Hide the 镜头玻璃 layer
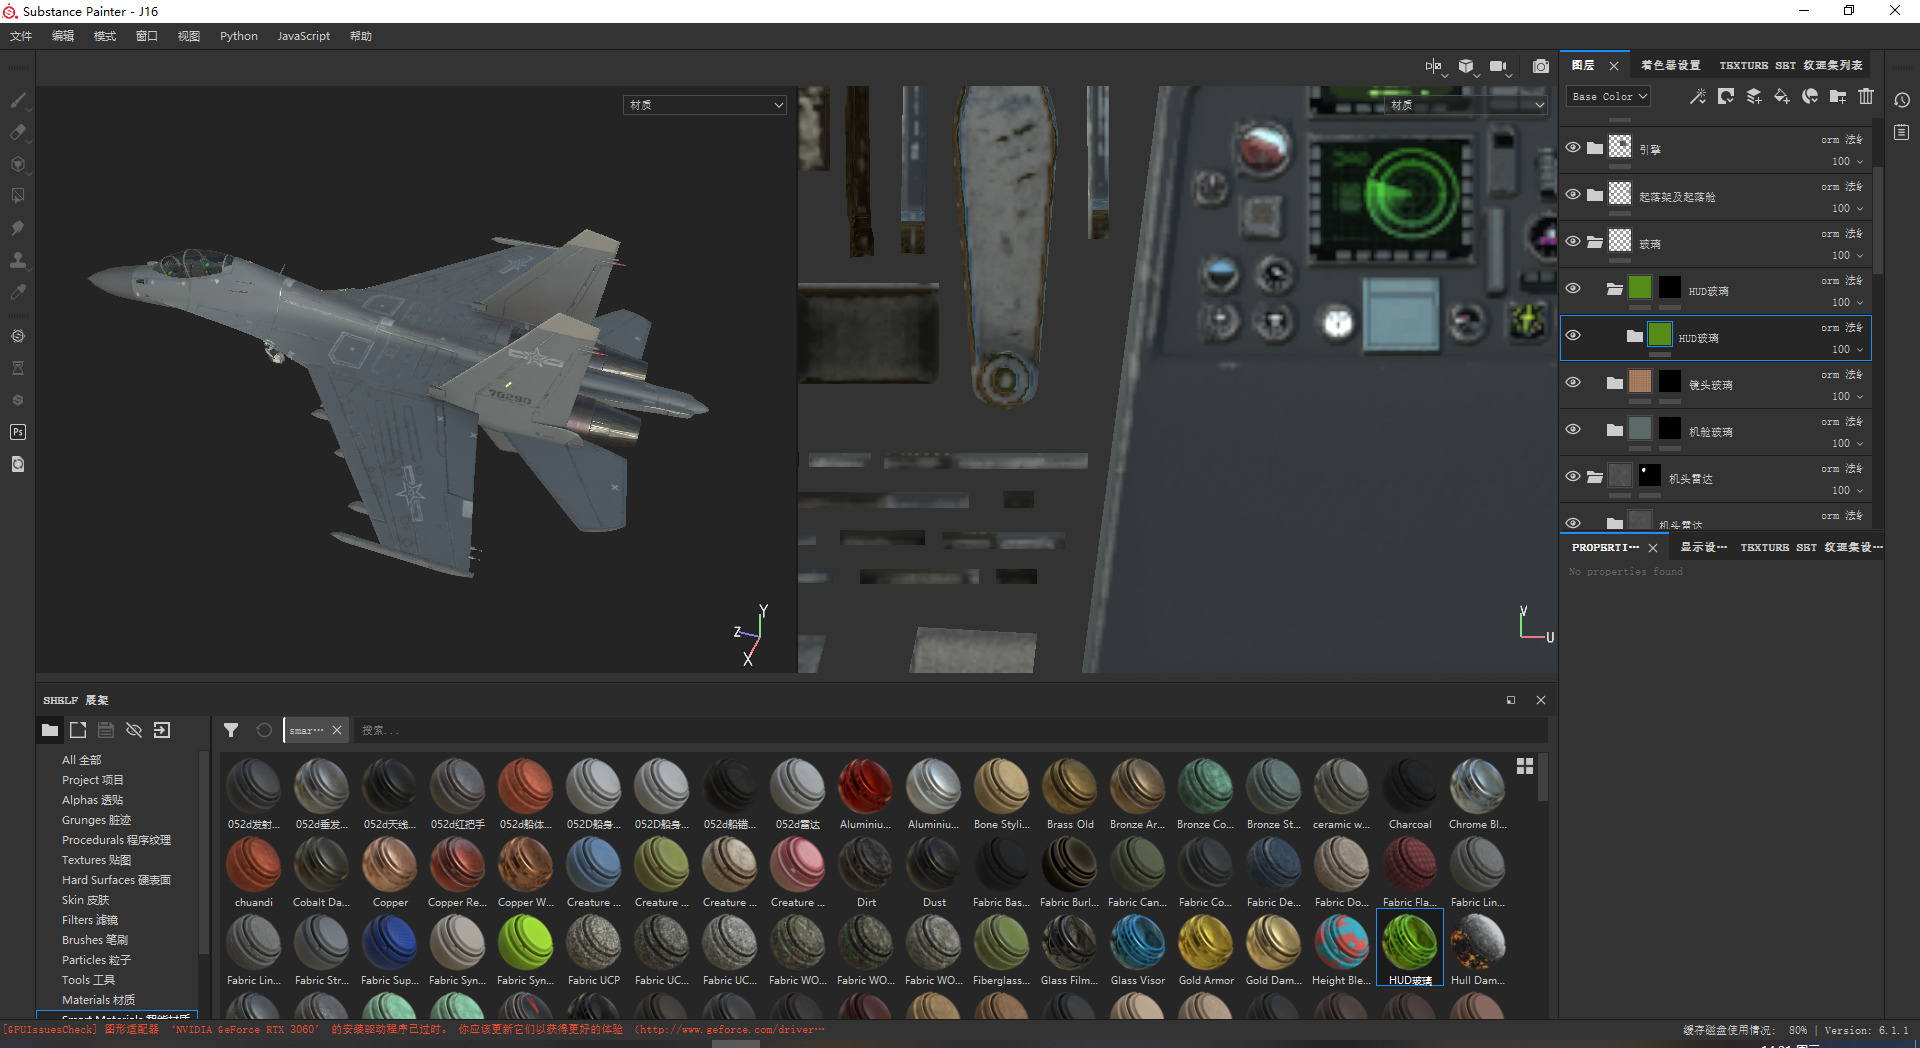 click(1573, 382)
